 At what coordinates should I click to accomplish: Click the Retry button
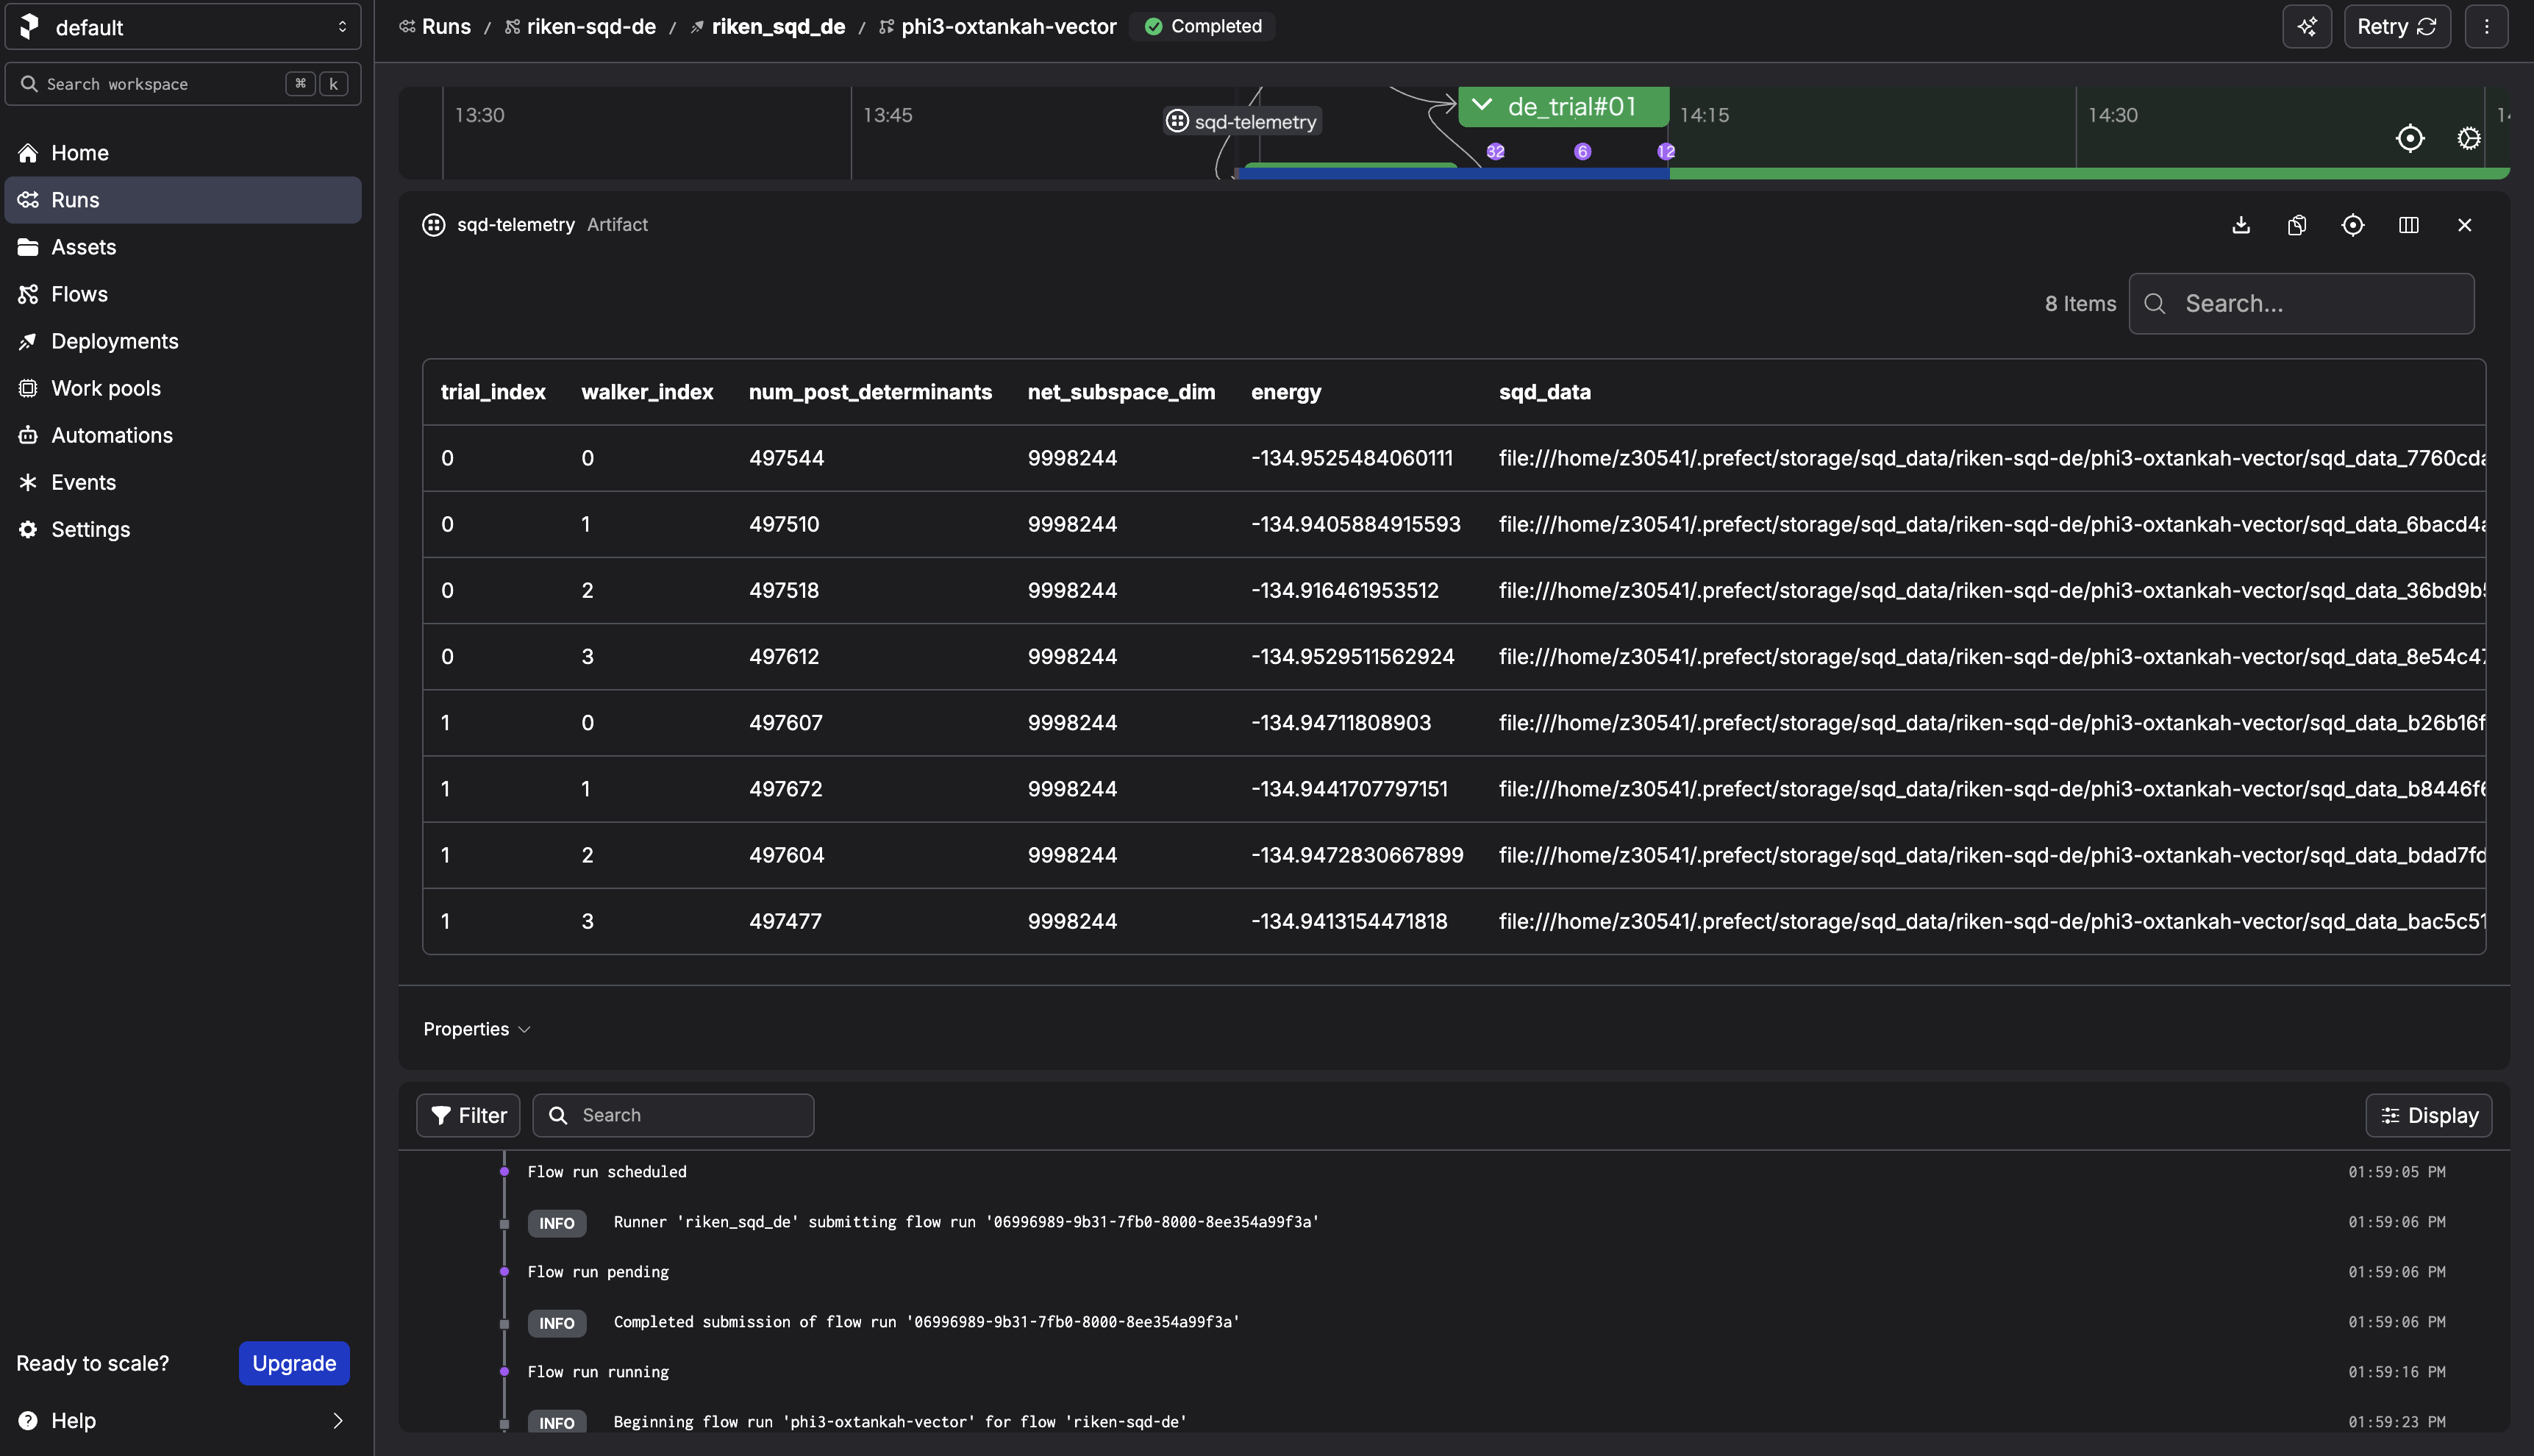2396,26
